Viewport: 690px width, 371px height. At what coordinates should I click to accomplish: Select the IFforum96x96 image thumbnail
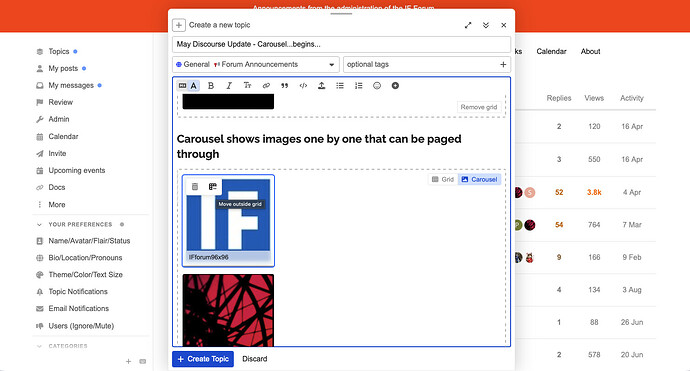tap(228, 220)
